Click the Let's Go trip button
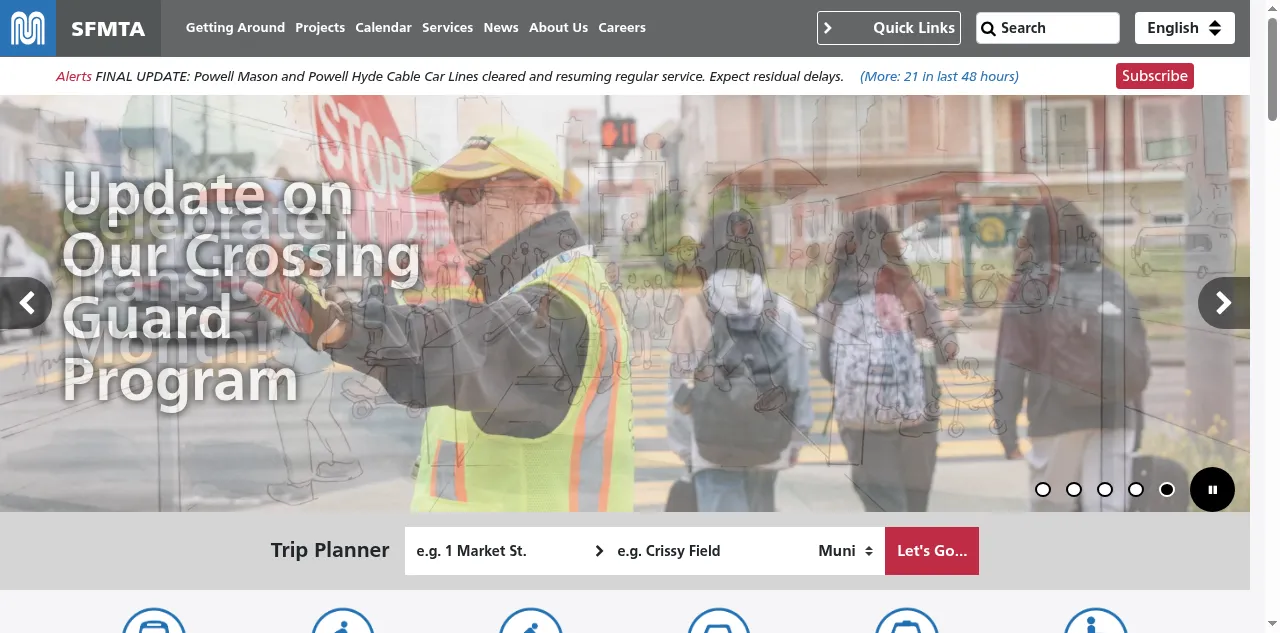The width and height of the screenshot is (1280, 633). (932, 551)
